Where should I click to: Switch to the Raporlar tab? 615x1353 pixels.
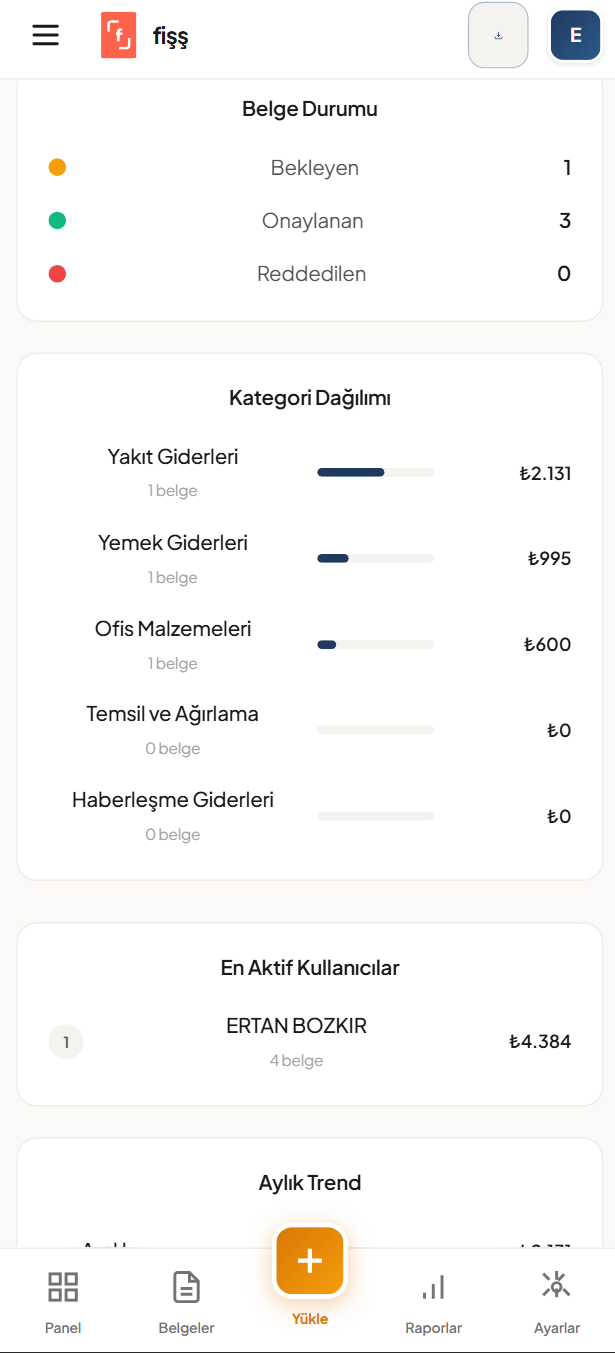click(x=433, y=1300)
